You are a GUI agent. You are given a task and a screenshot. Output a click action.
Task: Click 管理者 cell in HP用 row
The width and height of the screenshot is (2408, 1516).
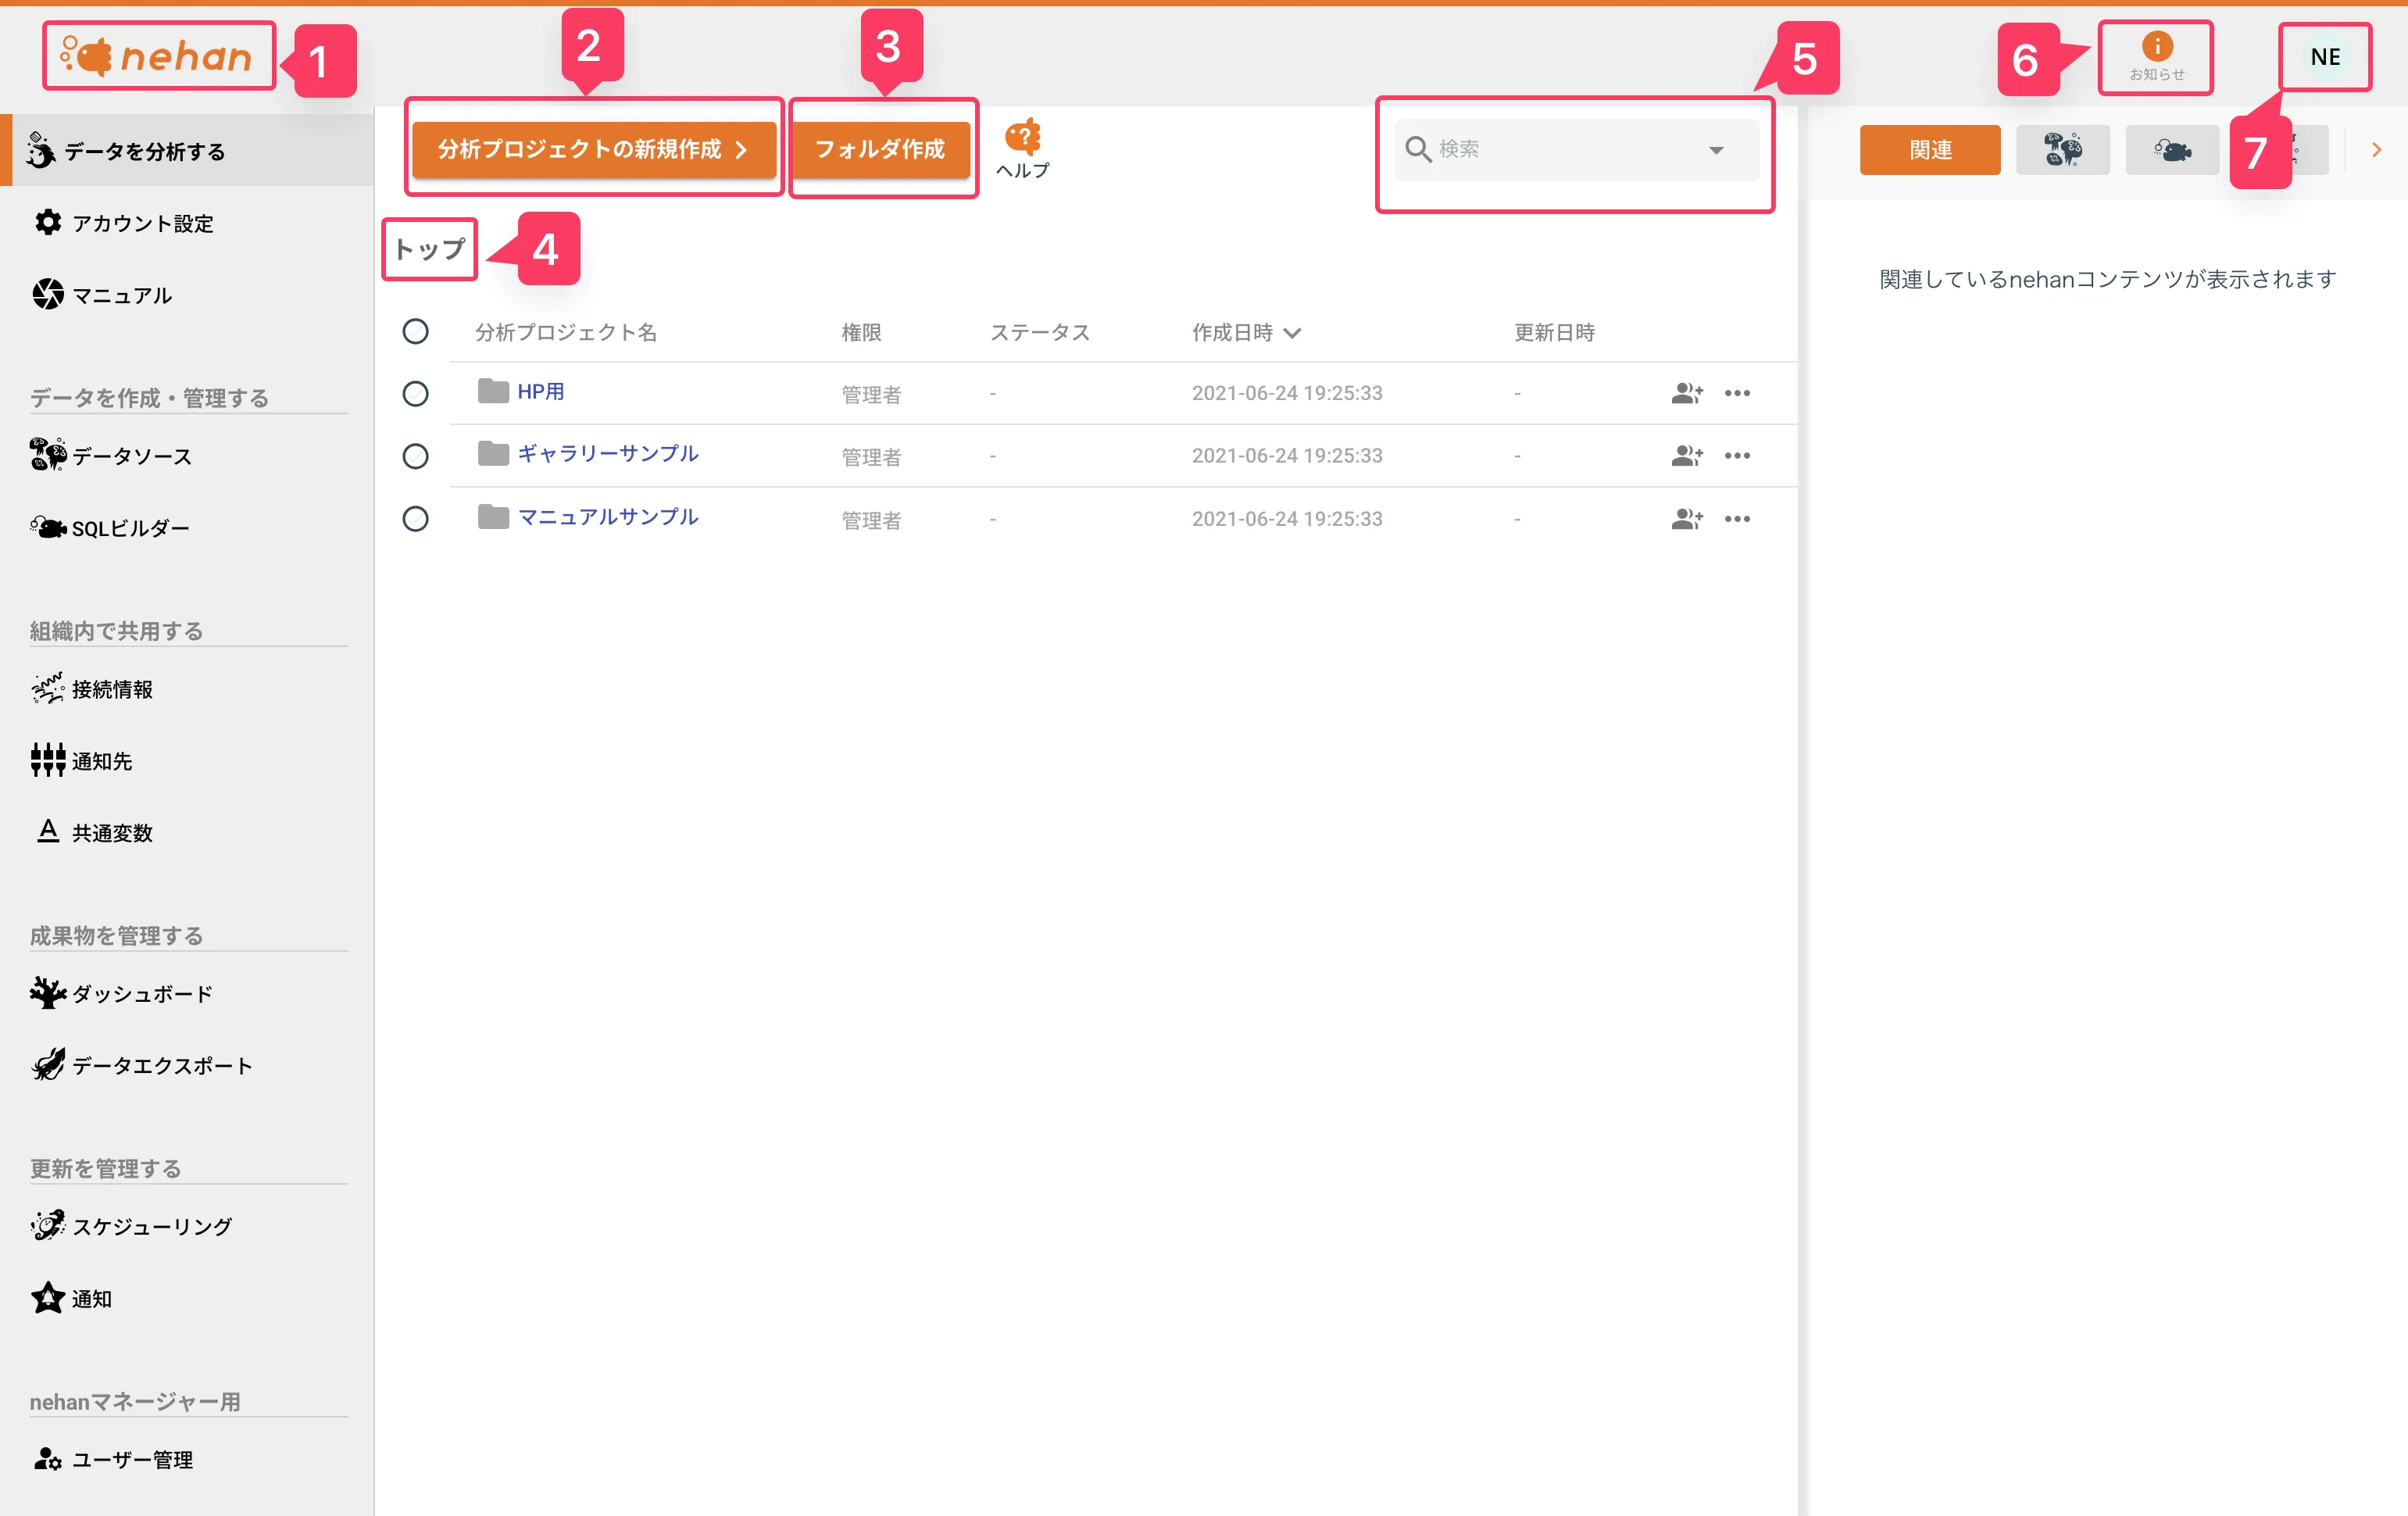(871, 394)
